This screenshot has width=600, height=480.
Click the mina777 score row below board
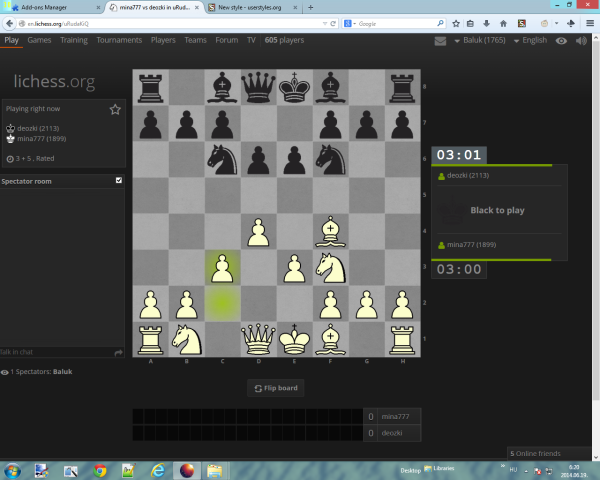277,416
